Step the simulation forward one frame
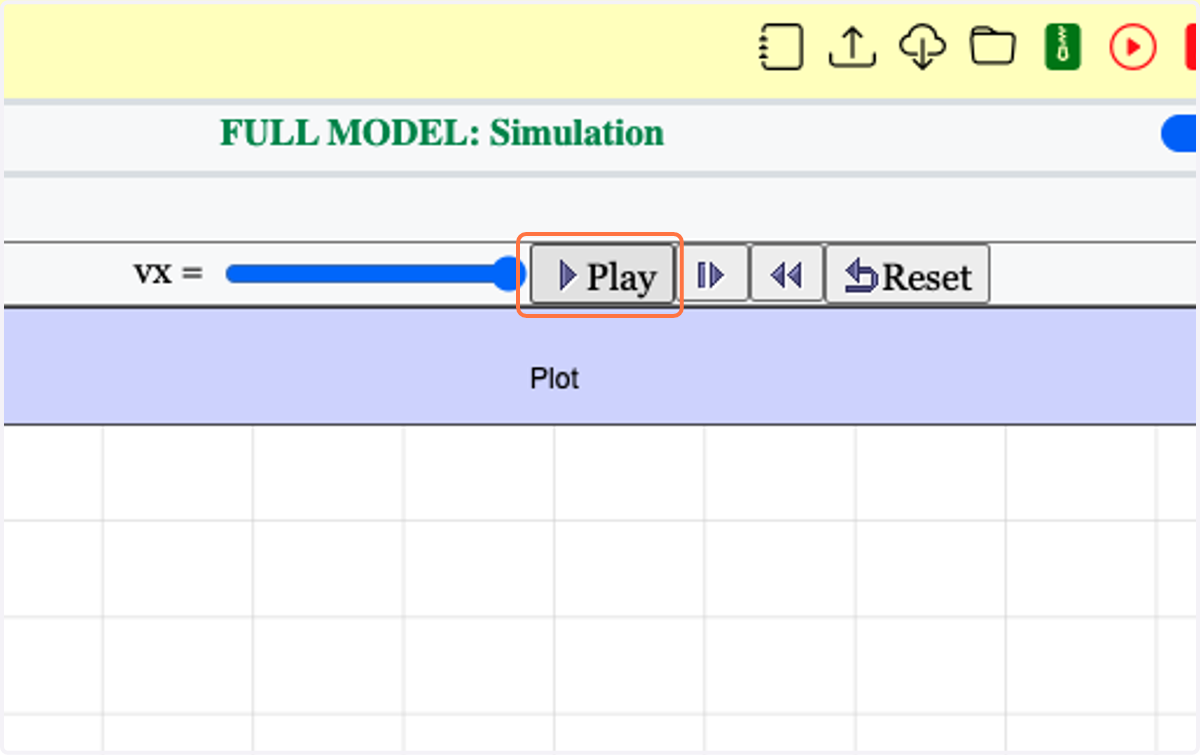 click(x=713, y=274)
